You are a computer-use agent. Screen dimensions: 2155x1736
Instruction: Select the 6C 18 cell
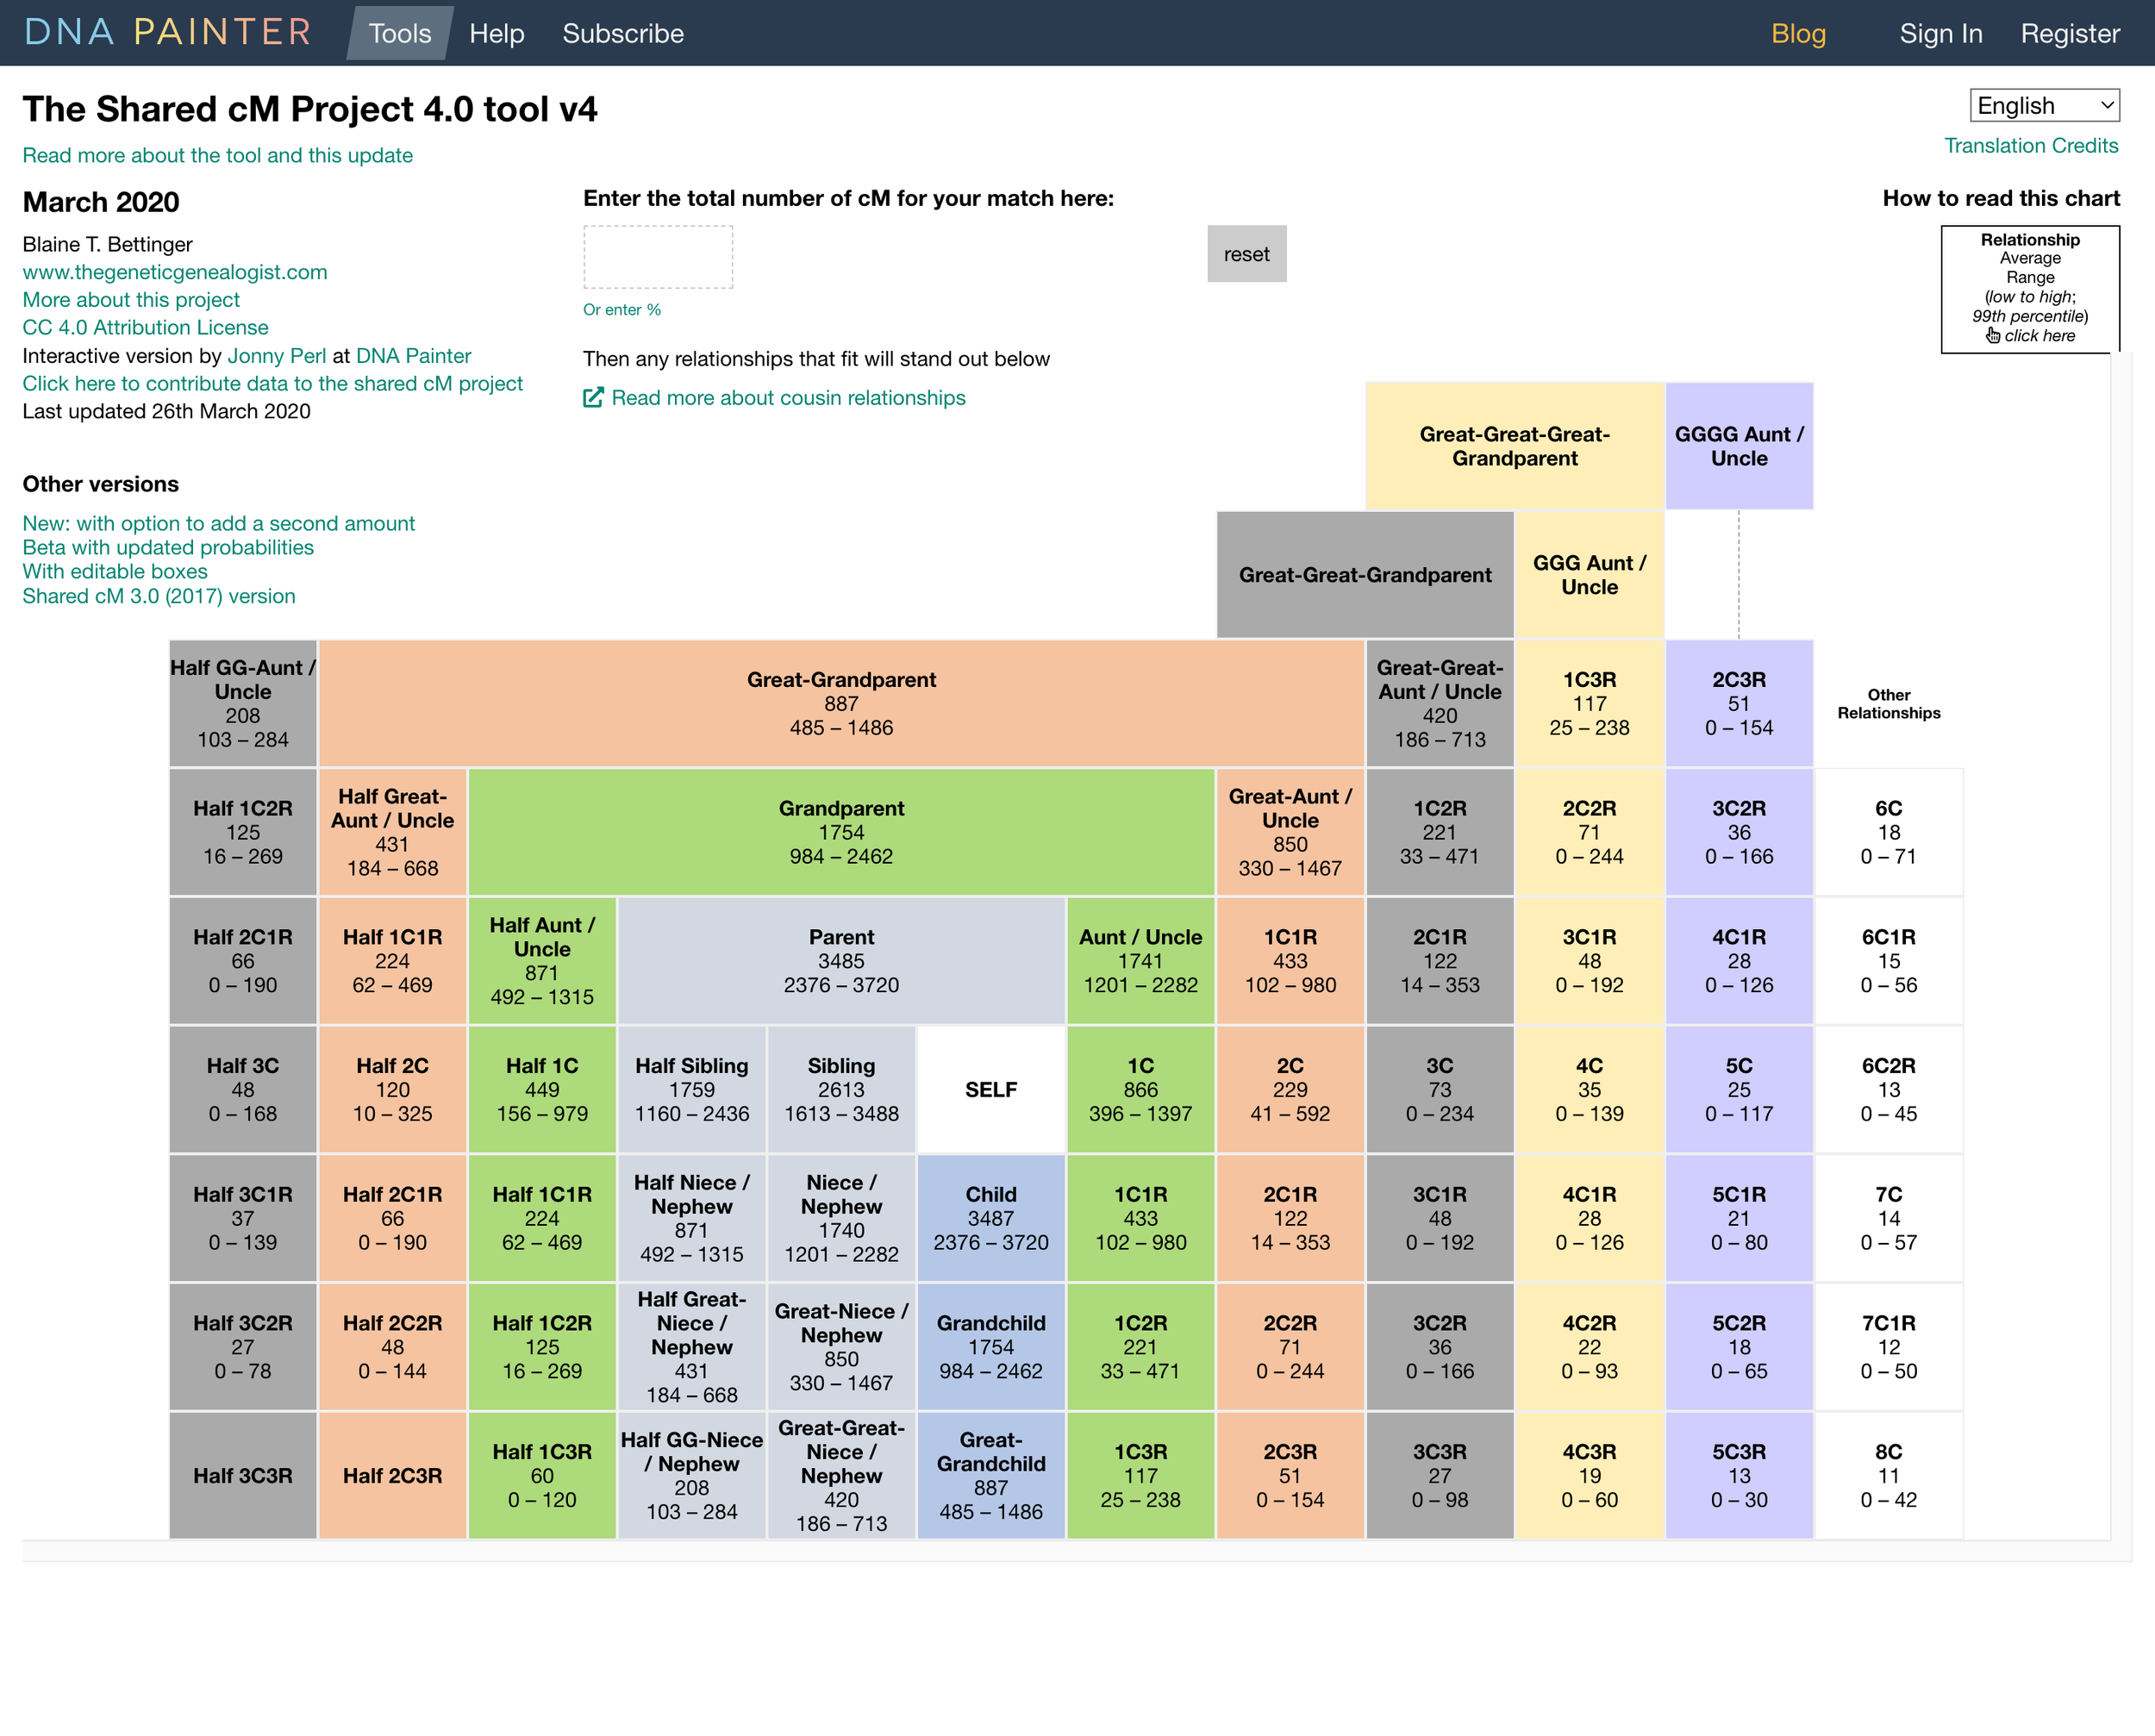click(1888, 832)
